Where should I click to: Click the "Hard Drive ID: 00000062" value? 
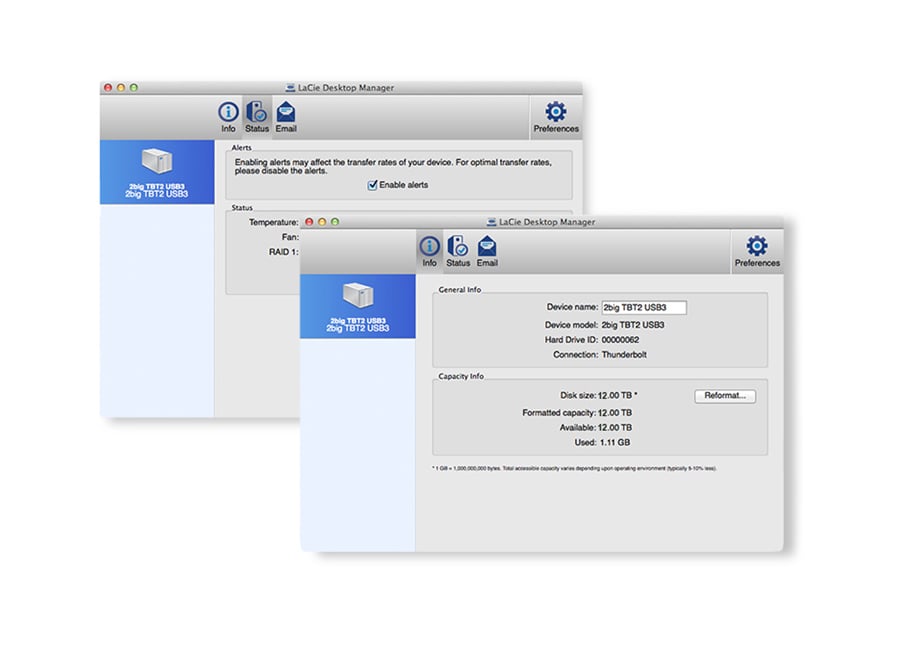pos(620,340)
